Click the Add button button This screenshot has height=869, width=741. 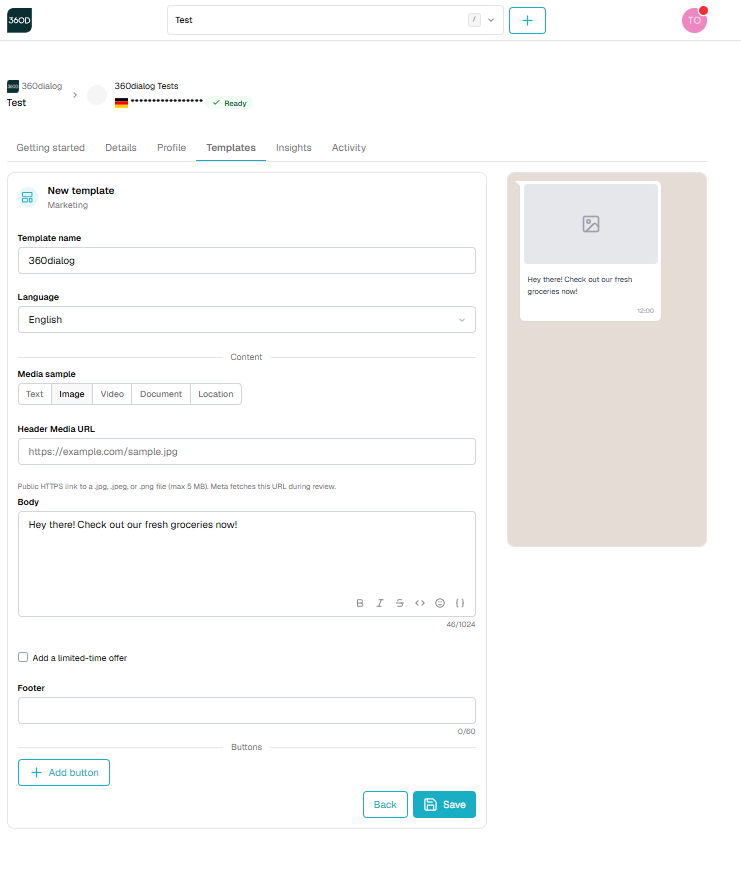[x=64, y=773]
